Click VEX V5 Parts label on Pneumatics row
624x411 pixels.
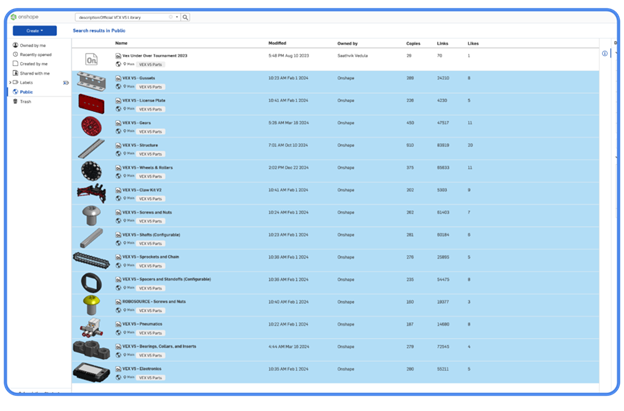152,331
